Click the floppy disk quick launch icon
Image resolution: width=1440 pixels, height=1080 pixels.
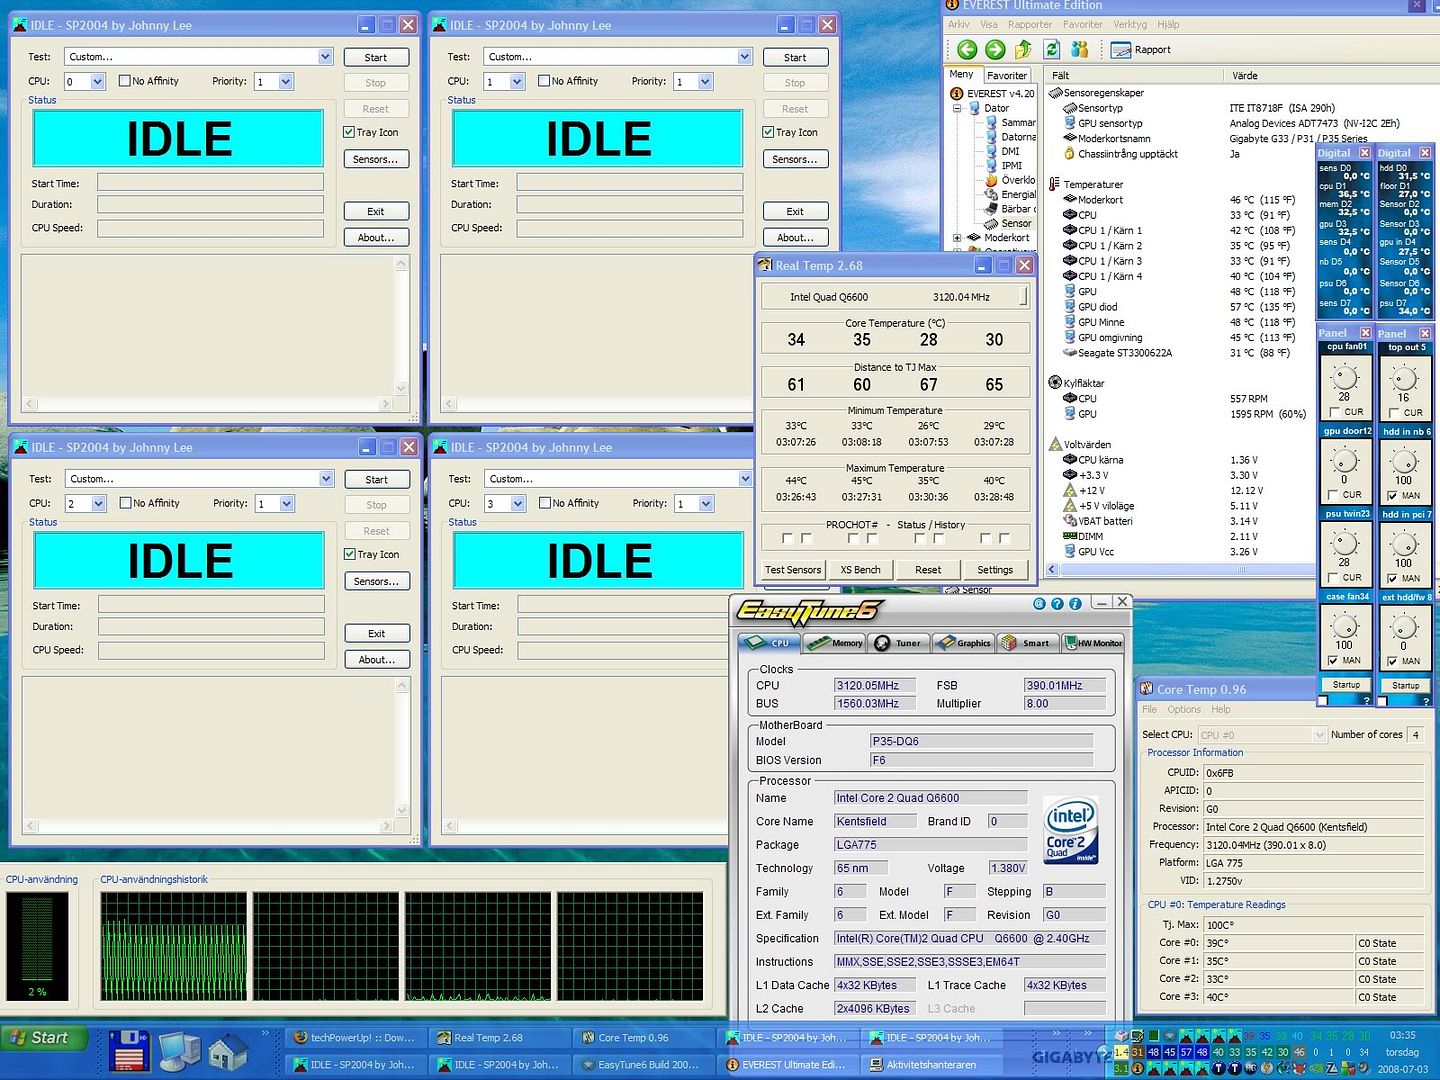click(x=129, y=1051)
